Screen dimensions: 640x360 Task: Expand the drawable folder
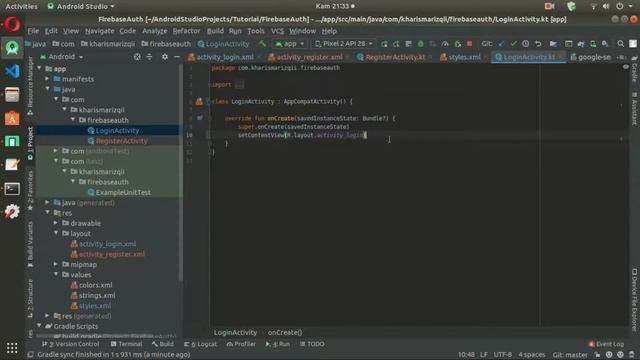pyautogui.click(x=56, y=223)
